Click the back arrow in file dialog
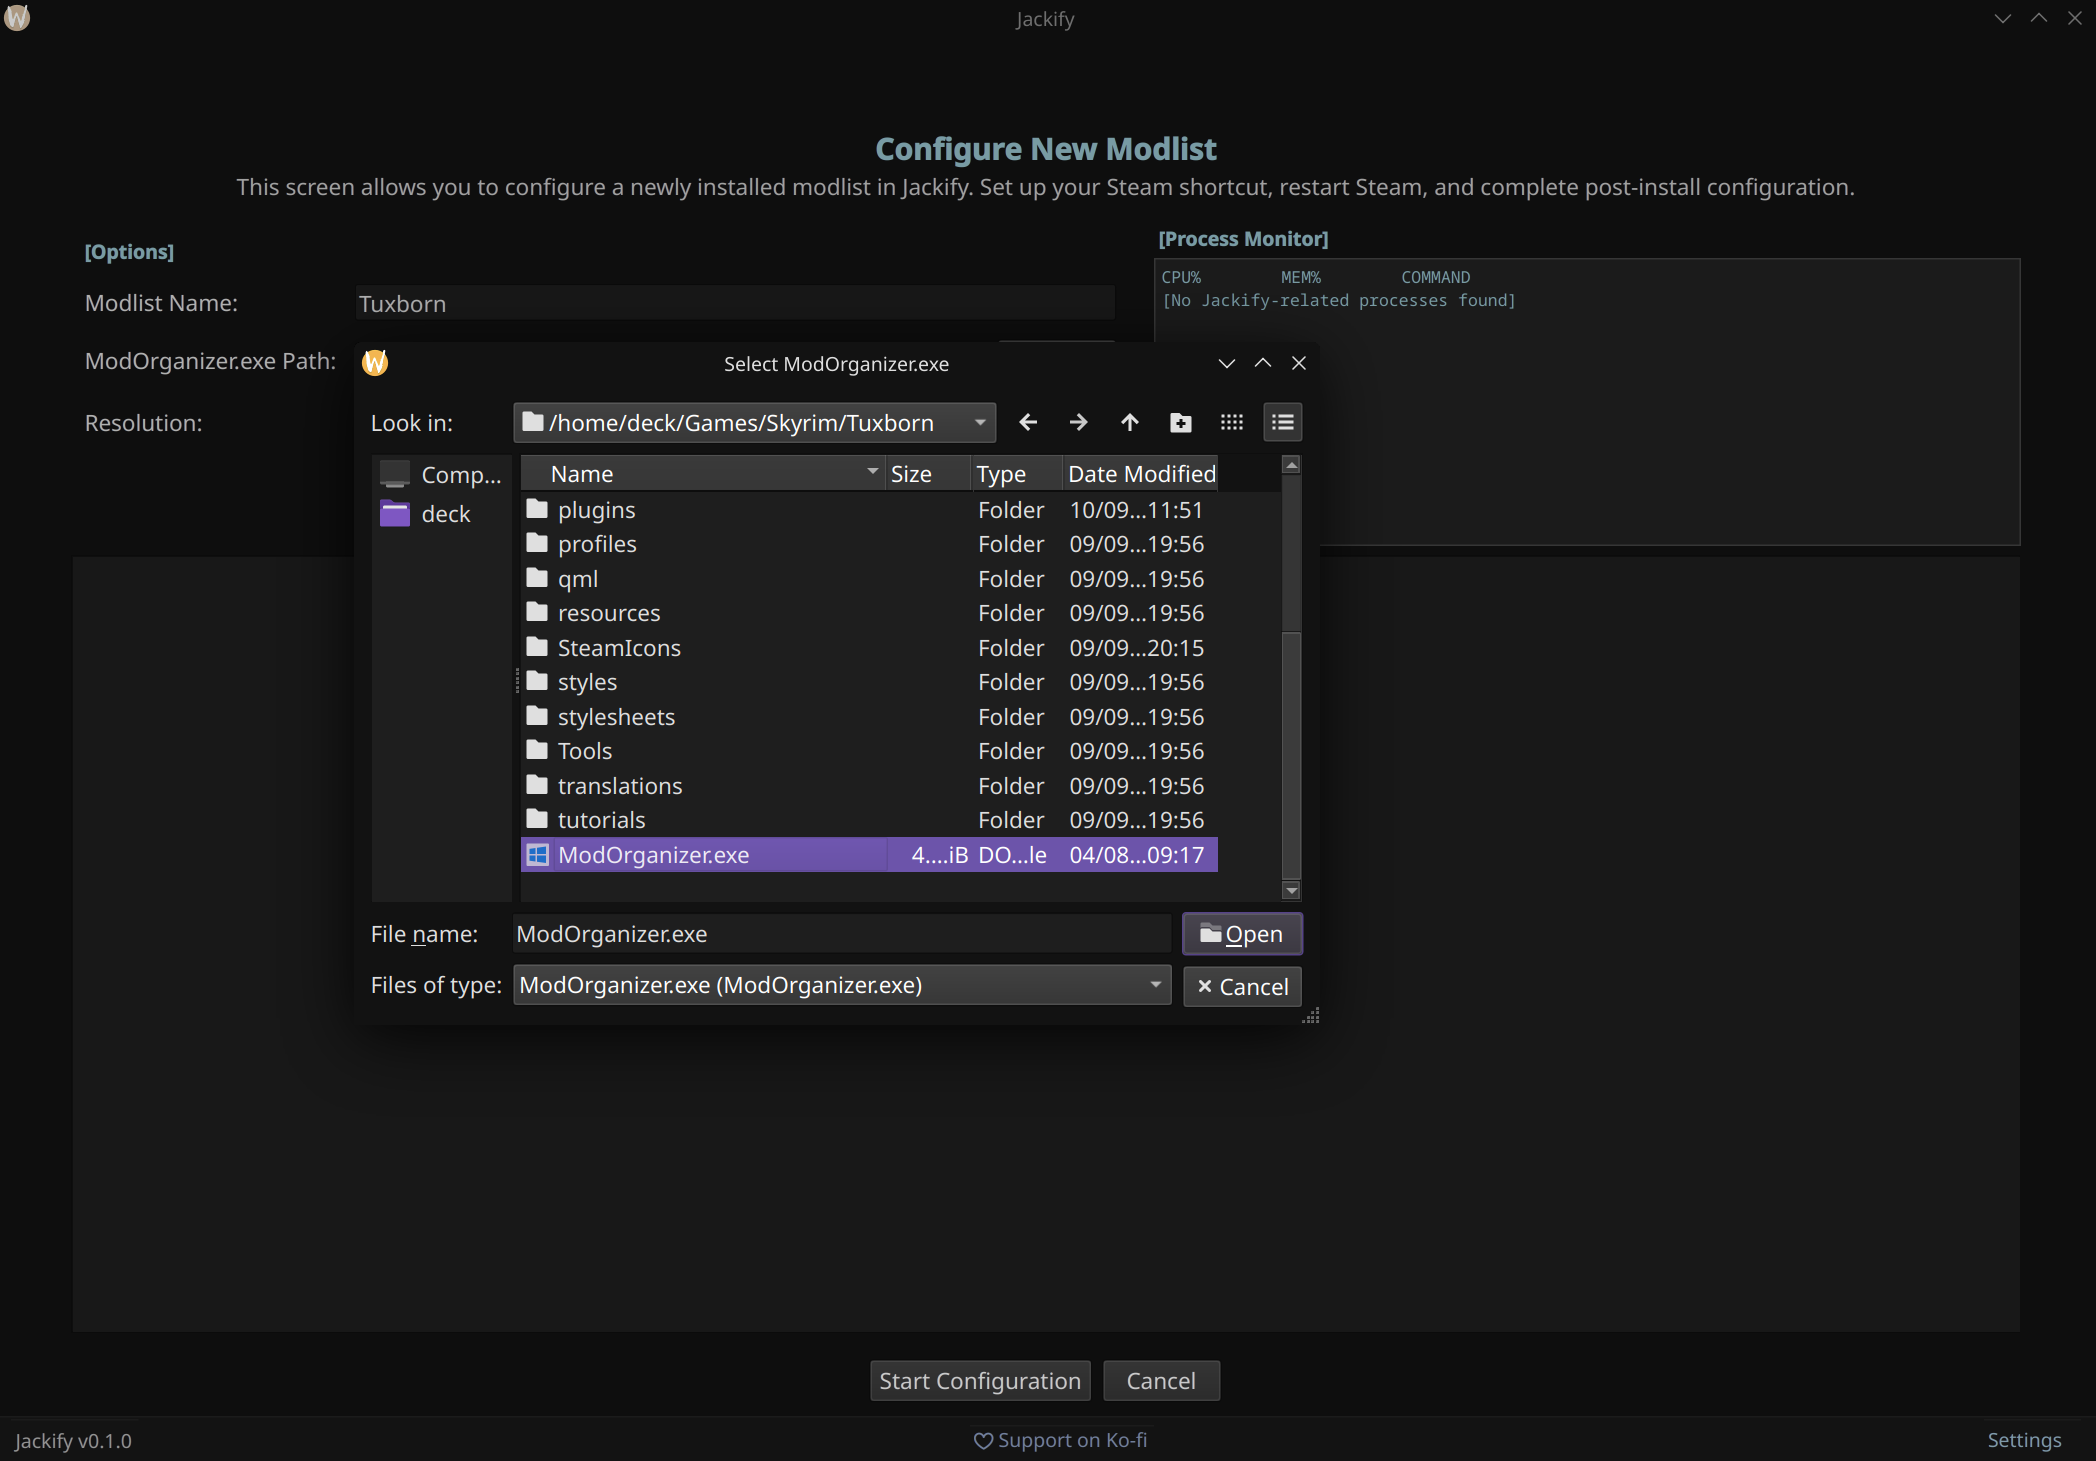The height and width of the screenshot is (1461, 2096). pyautogui.click(x=1027, y=422)
